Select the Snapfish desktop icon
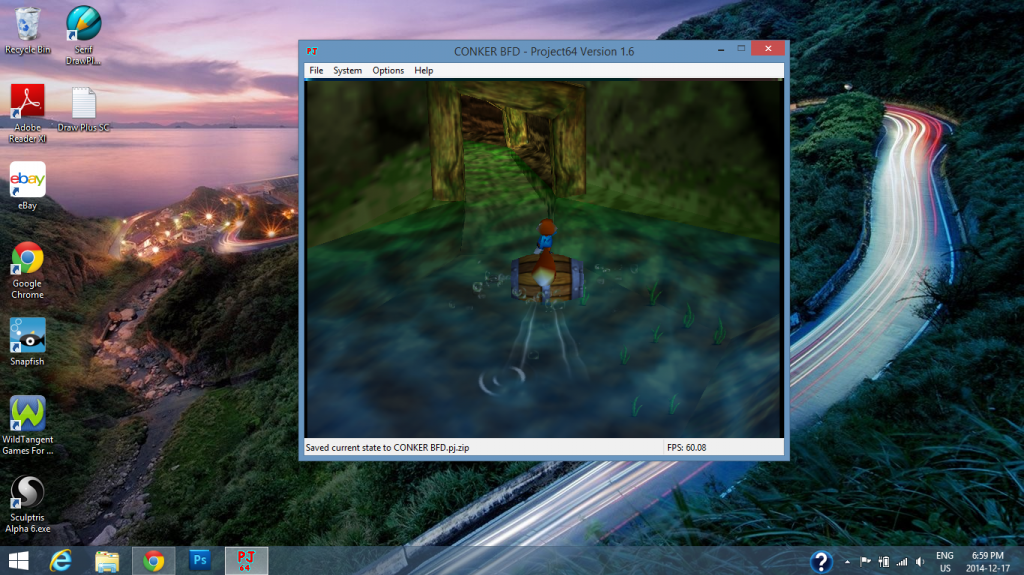Viewport: 1024px width, 575px height. (27, 340)
